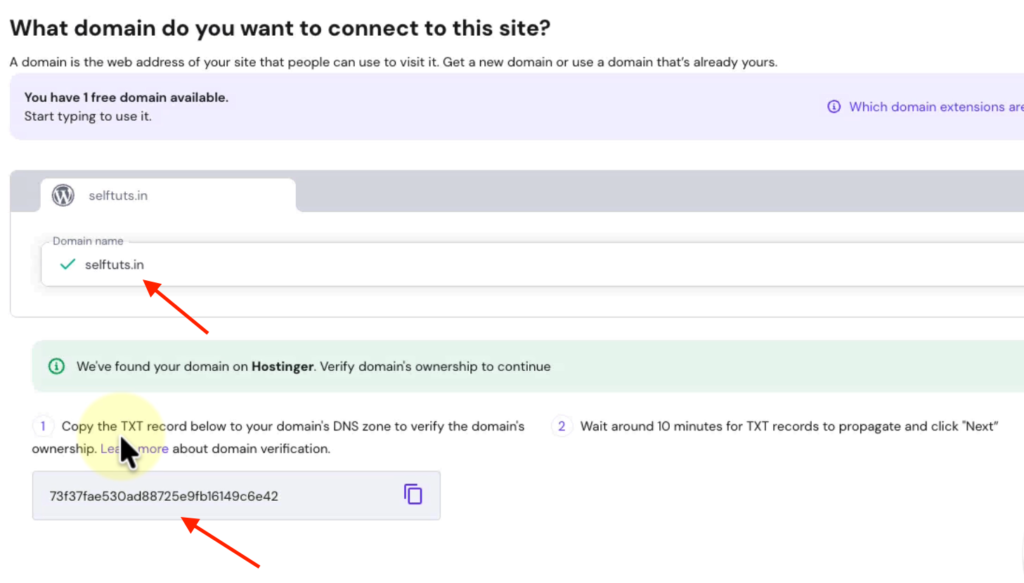Click the What domain do you want heading

pyautogui.click(x=279, y=28)
